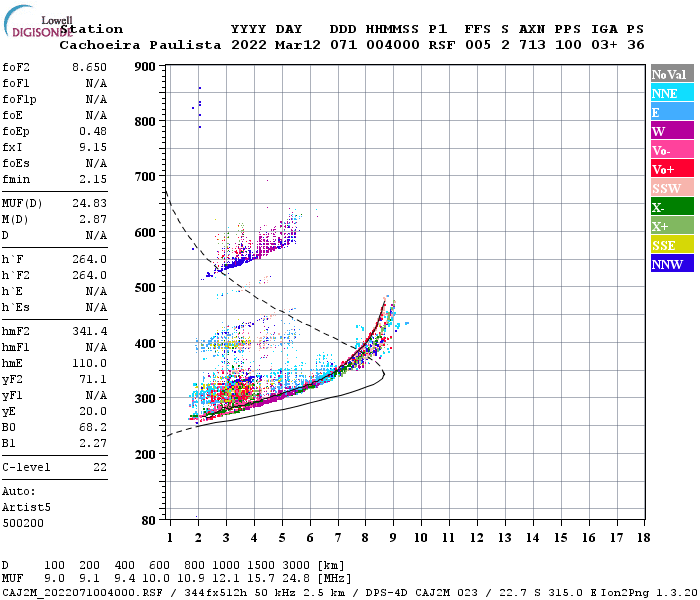Click the foF2 value 8.650
This screenshot has height=600, width=700.
pos(89,67)
